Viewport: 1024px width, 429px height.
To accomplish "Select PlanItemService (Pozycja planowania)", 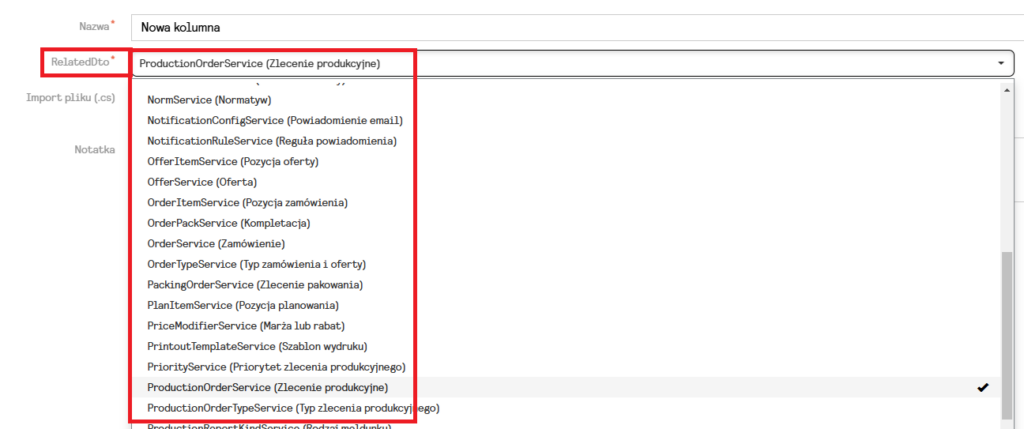I will 242,305.
